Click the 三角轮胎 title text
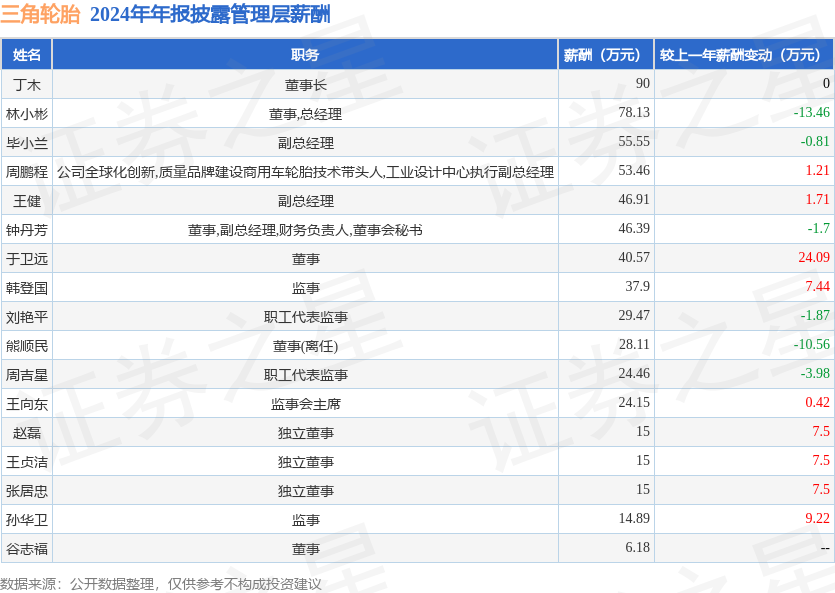Screen dimensions: 835x593 click(40, 14)
